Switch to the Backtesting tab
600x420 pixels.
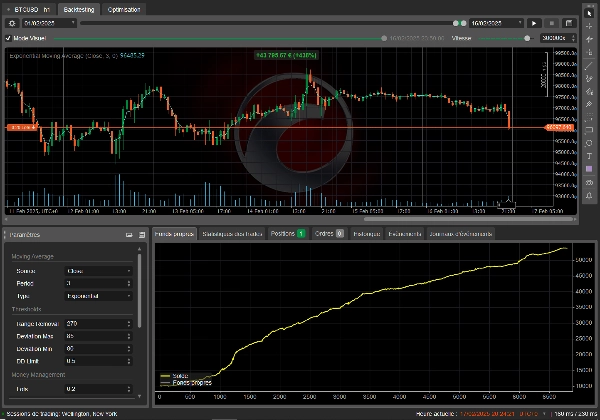79,10
